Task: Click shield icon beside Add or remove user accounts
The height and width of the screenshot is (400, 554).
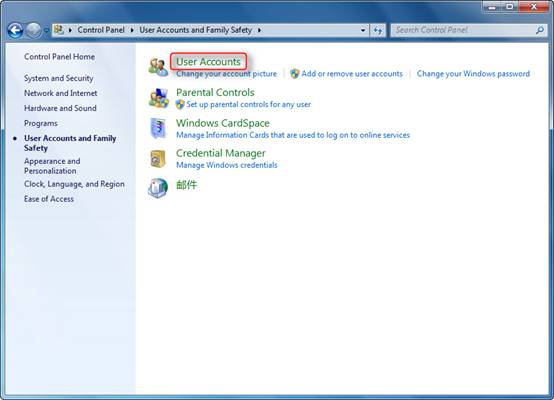Action: (x=294, y=73)
